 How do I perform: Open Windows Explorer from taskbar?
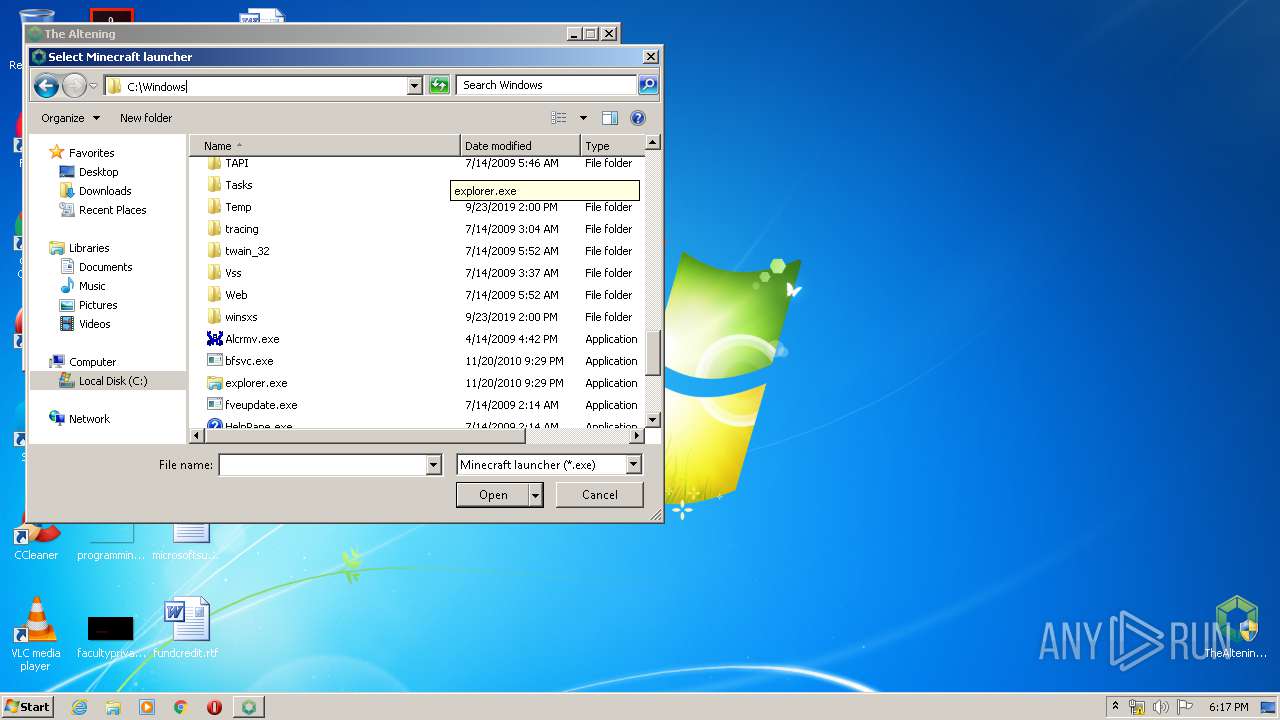click(x=113, y=707)
